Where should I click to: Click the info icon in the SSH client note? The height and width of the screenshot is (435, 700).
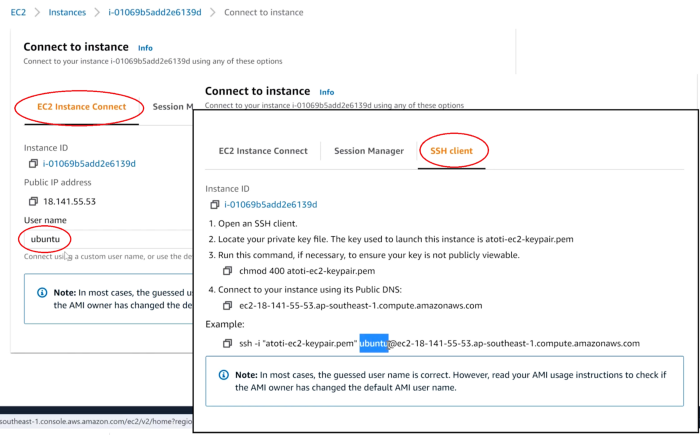[224, 375]
